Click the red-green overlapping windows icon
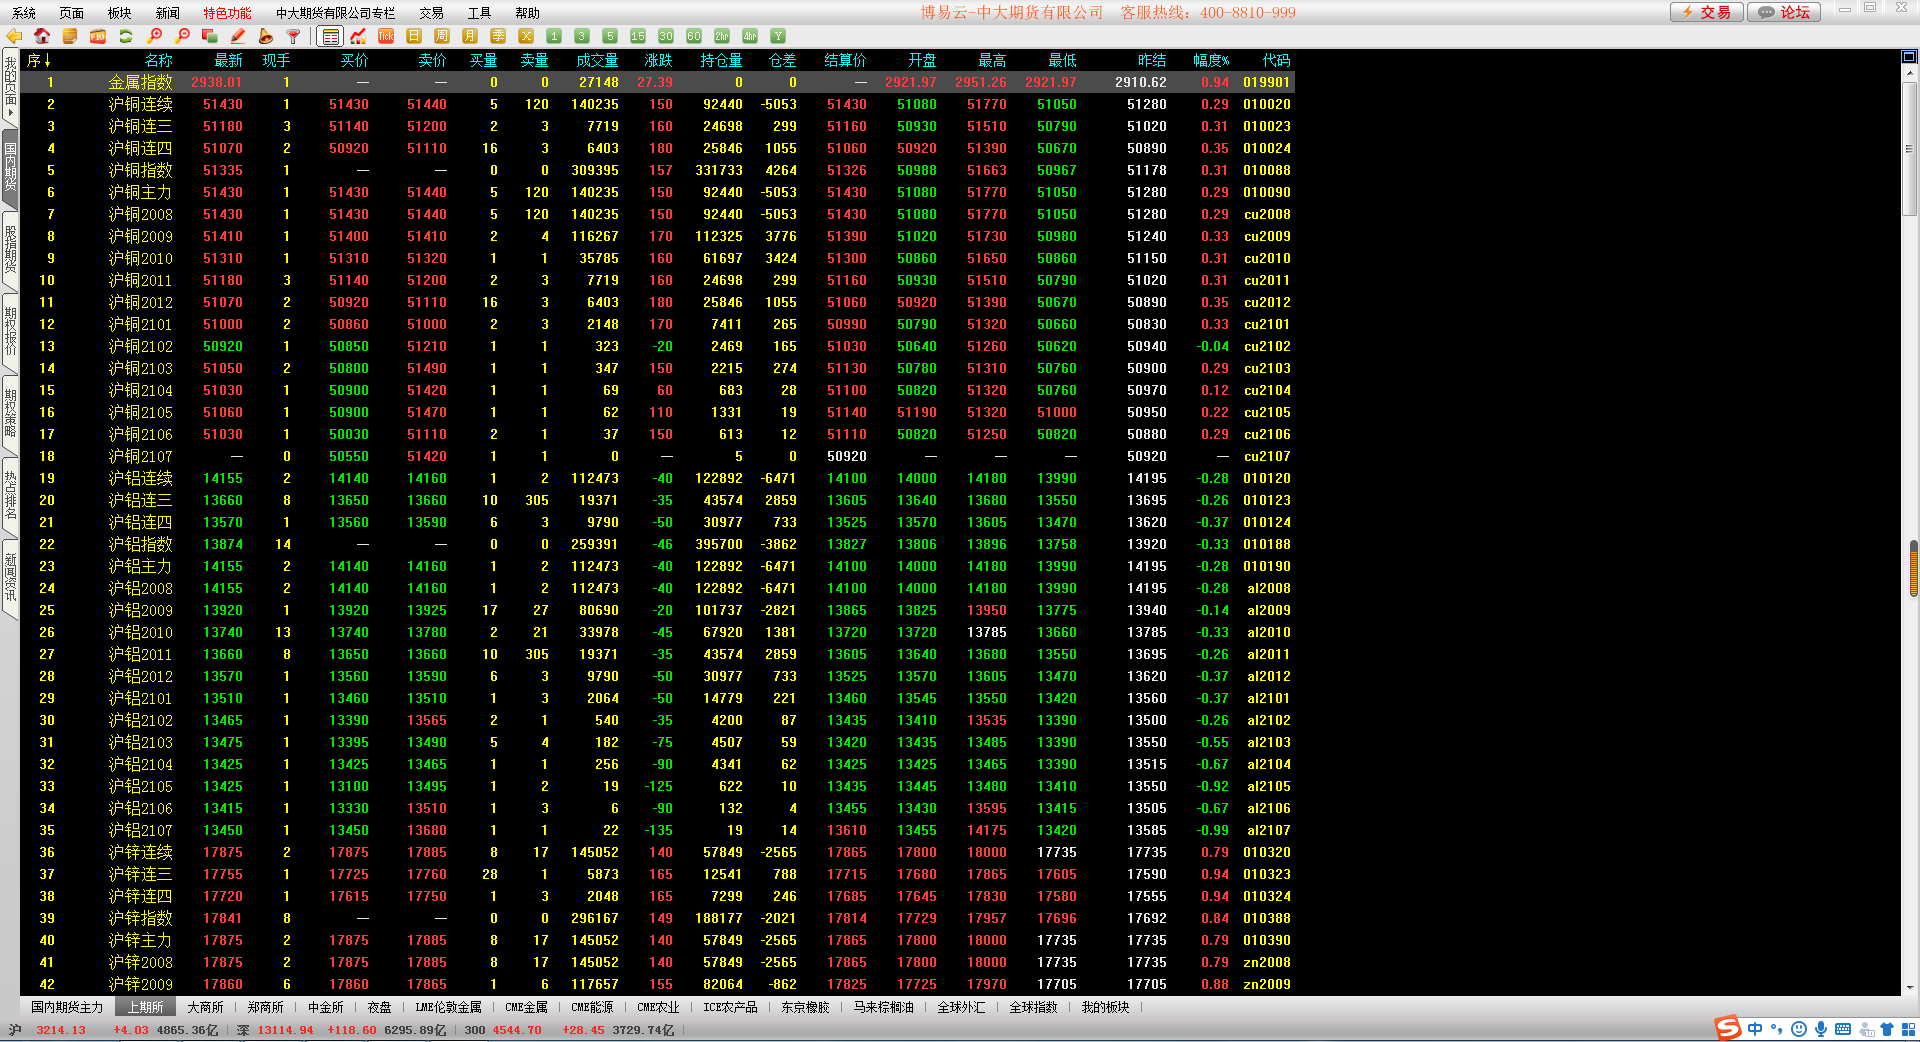Image resolution: width=1920 pixels, height=1042 pixels. (x=210, y=36)
